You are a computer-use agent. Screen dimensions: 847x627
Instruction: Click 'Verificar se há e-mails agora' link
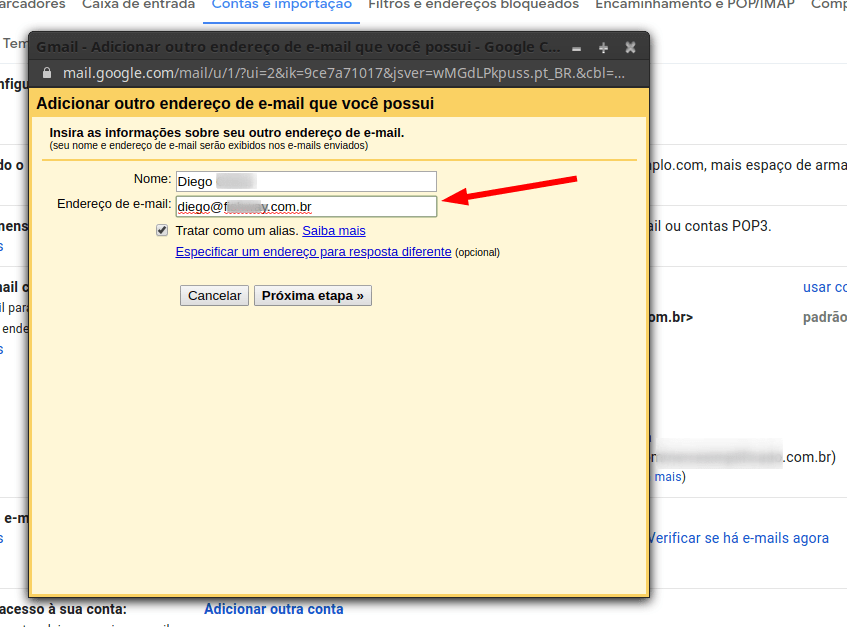pyautogui.click(x=740, y=538)
